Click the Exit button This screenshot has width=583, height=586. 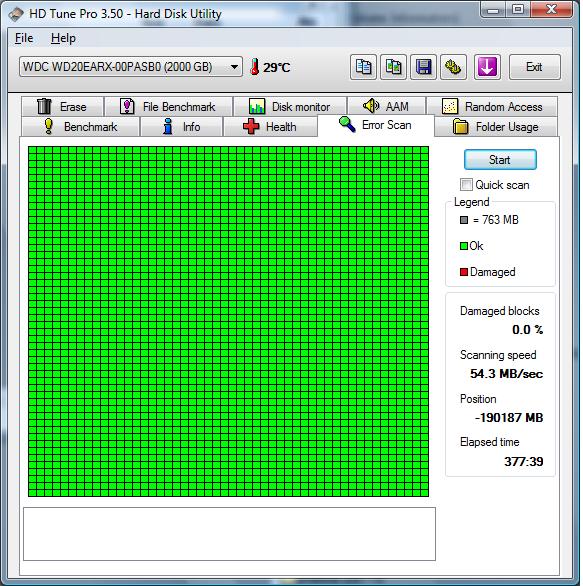click(x=534, y=67)
